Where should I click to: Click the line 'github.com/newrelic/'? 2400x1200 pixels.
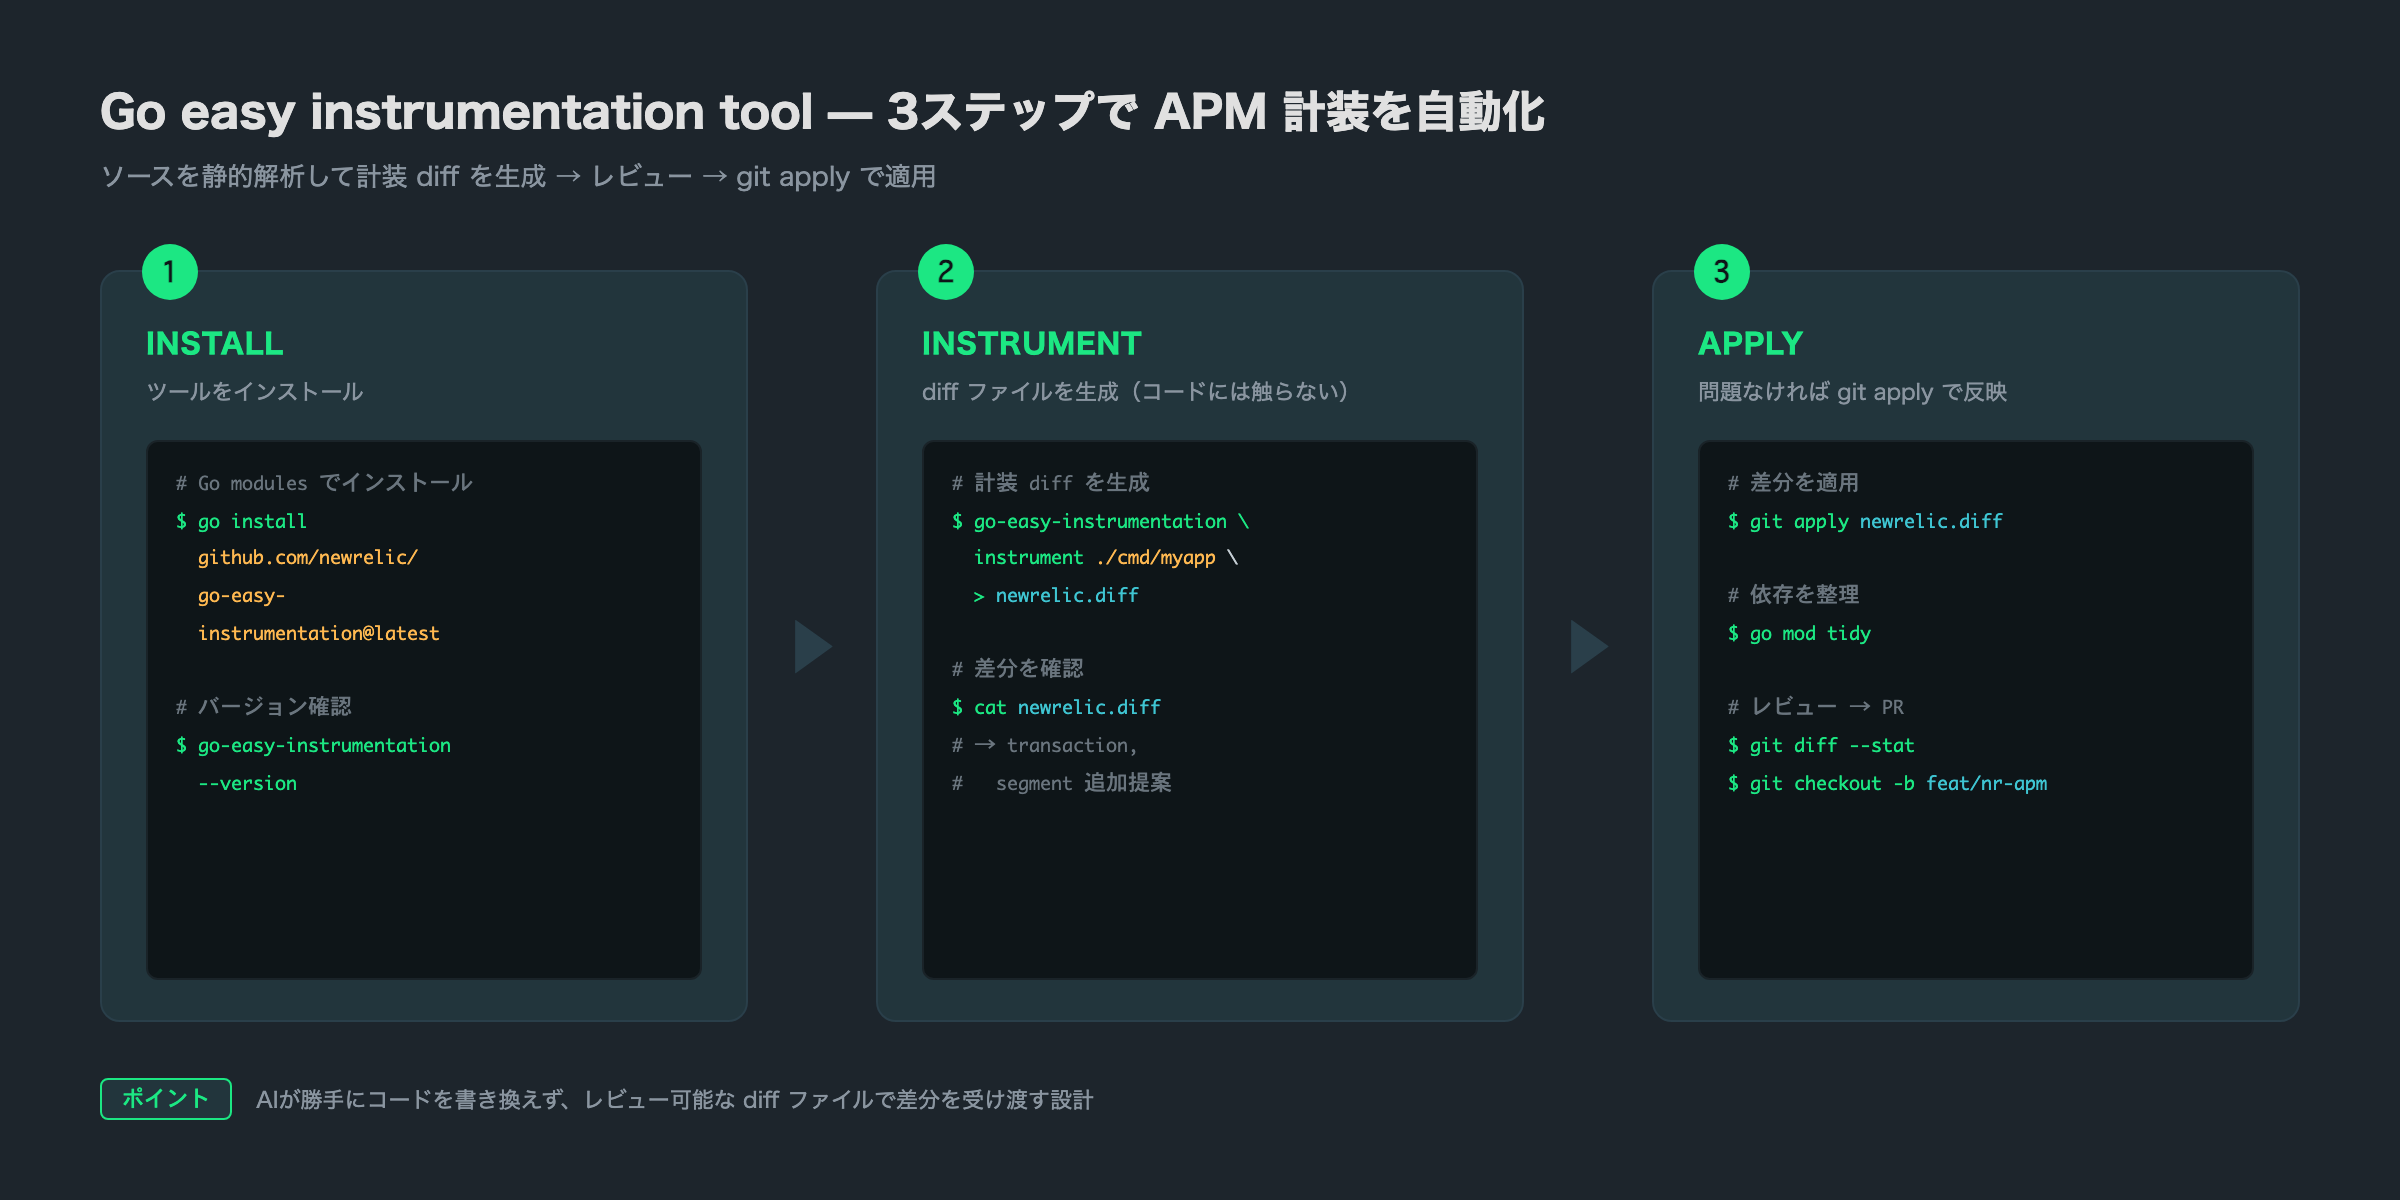[x=308, y=558]
